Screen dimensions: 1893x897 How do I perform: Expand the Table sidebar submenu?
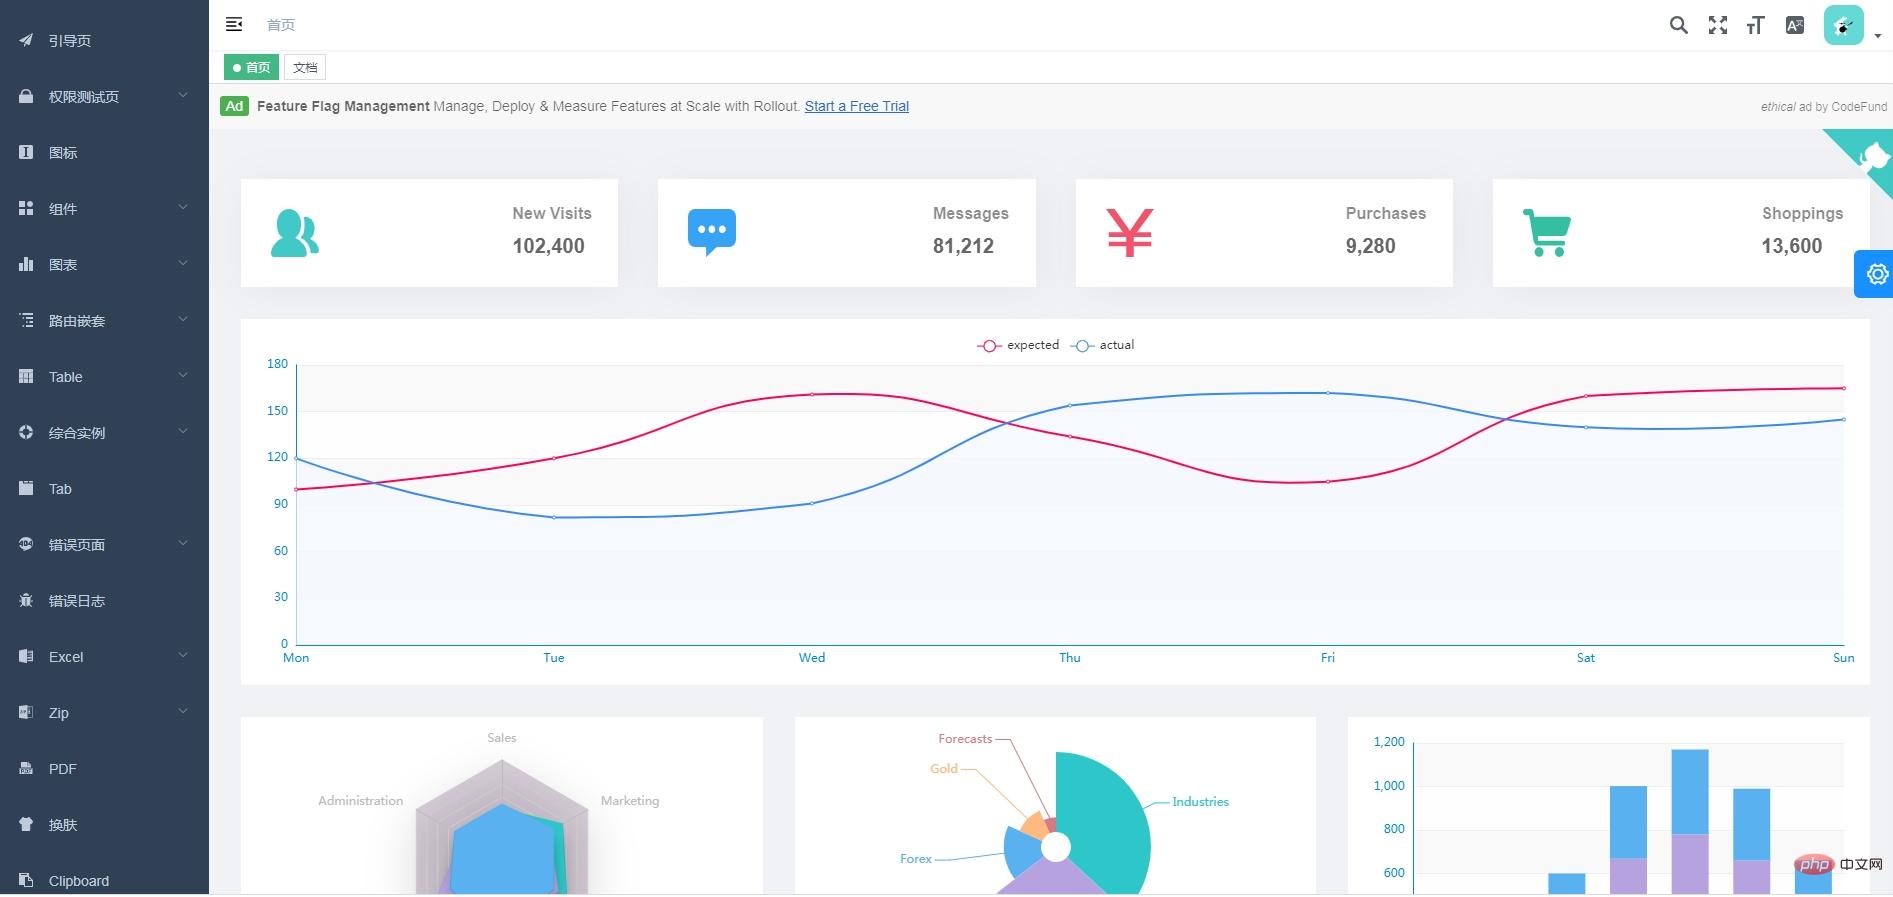(104, 377)
